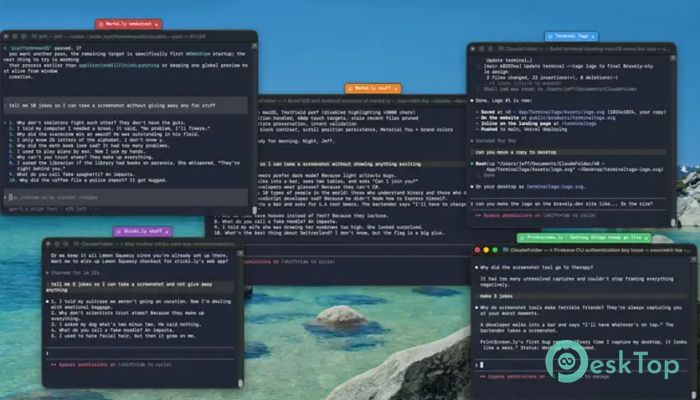This screenshot has width=700, height=400.
Task: Click 'make 3 jokes' message in Firebase window
Action: coord(496,296)
